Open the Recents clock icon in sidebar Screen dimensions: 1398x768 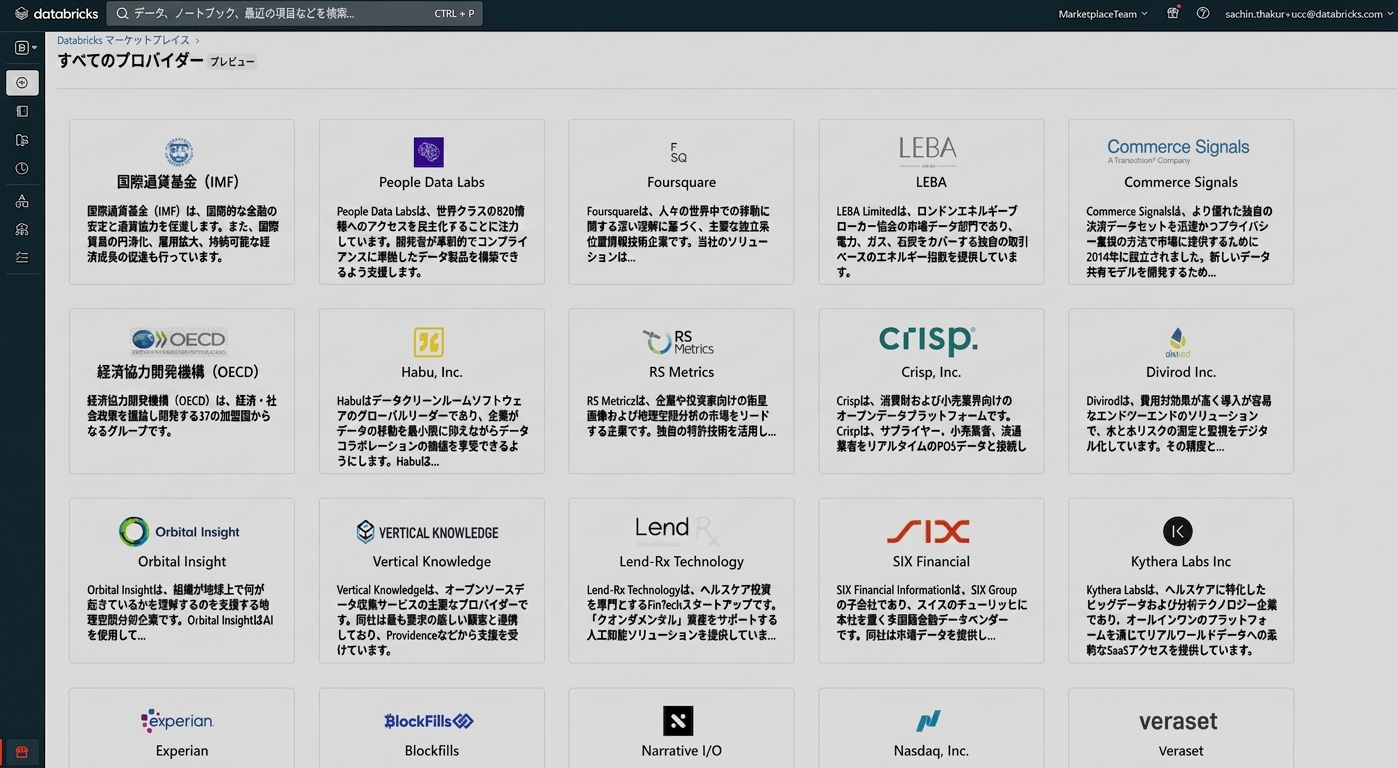click(x=22, y=169)
